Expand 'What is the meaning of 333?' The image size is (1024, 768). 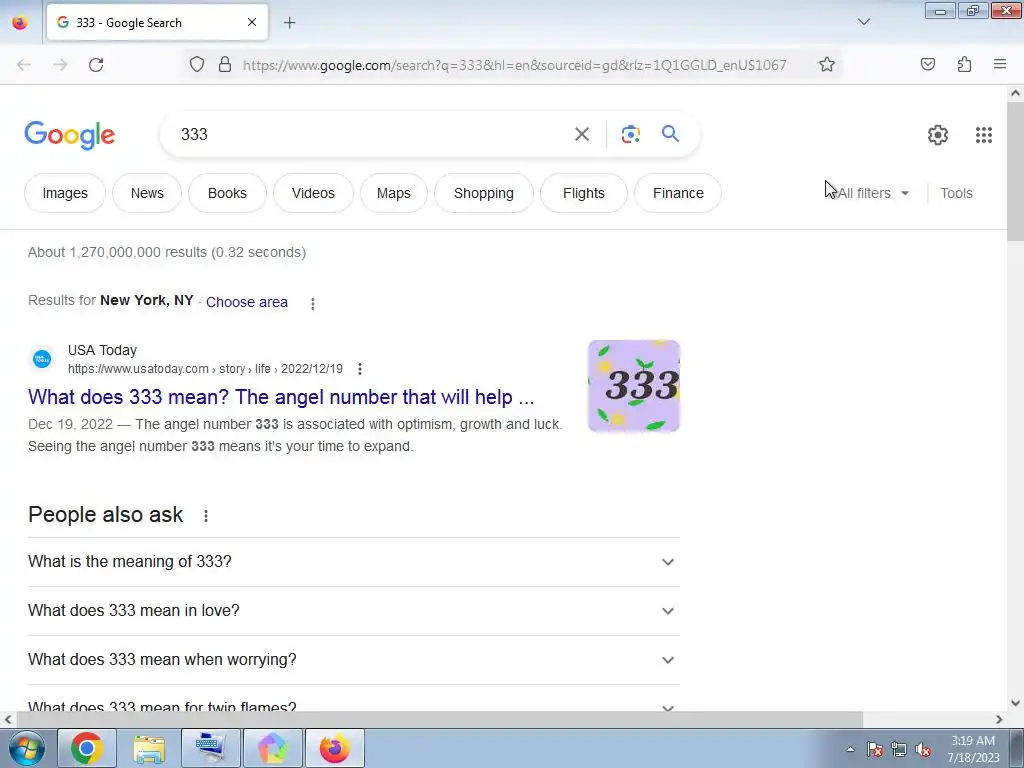pos(354,562)
